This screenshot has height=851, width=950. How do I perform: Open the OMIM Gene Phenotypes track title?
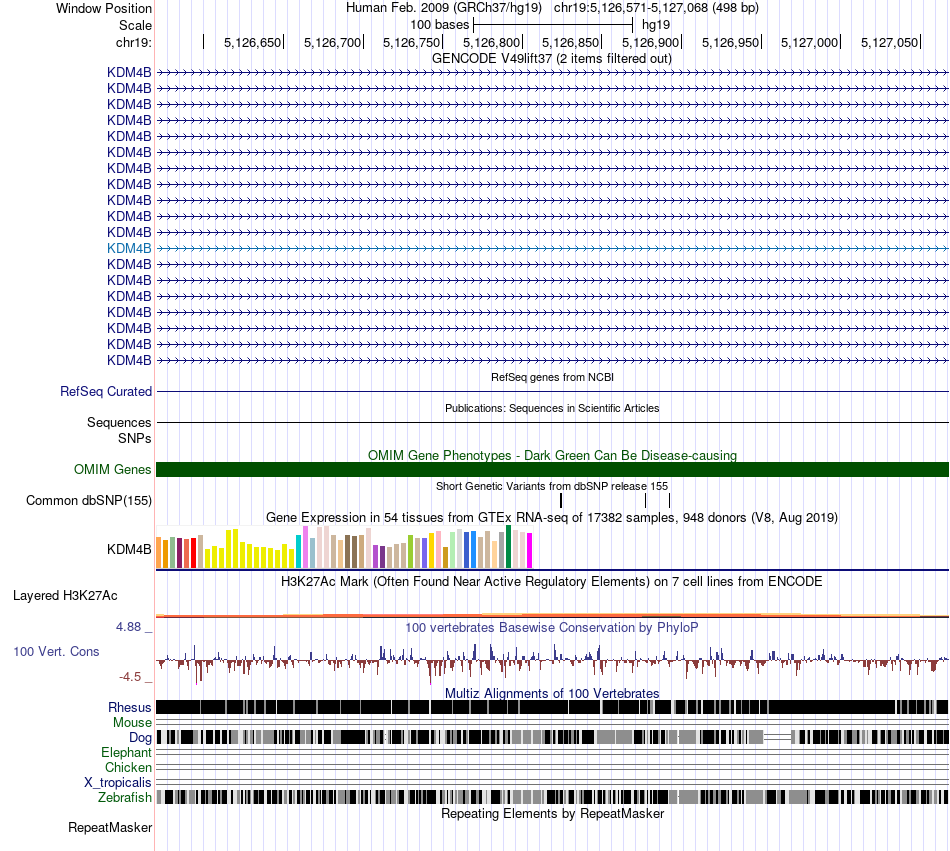[552, 455]
